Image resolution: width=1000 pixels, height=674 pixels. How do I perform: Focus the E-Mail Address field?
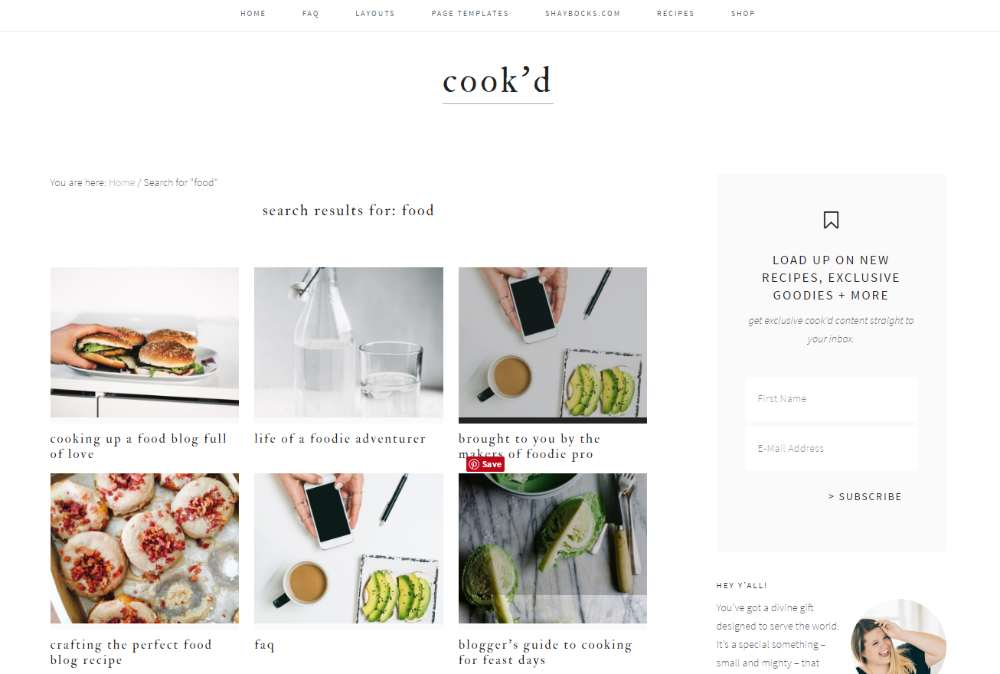coord(831,448)
